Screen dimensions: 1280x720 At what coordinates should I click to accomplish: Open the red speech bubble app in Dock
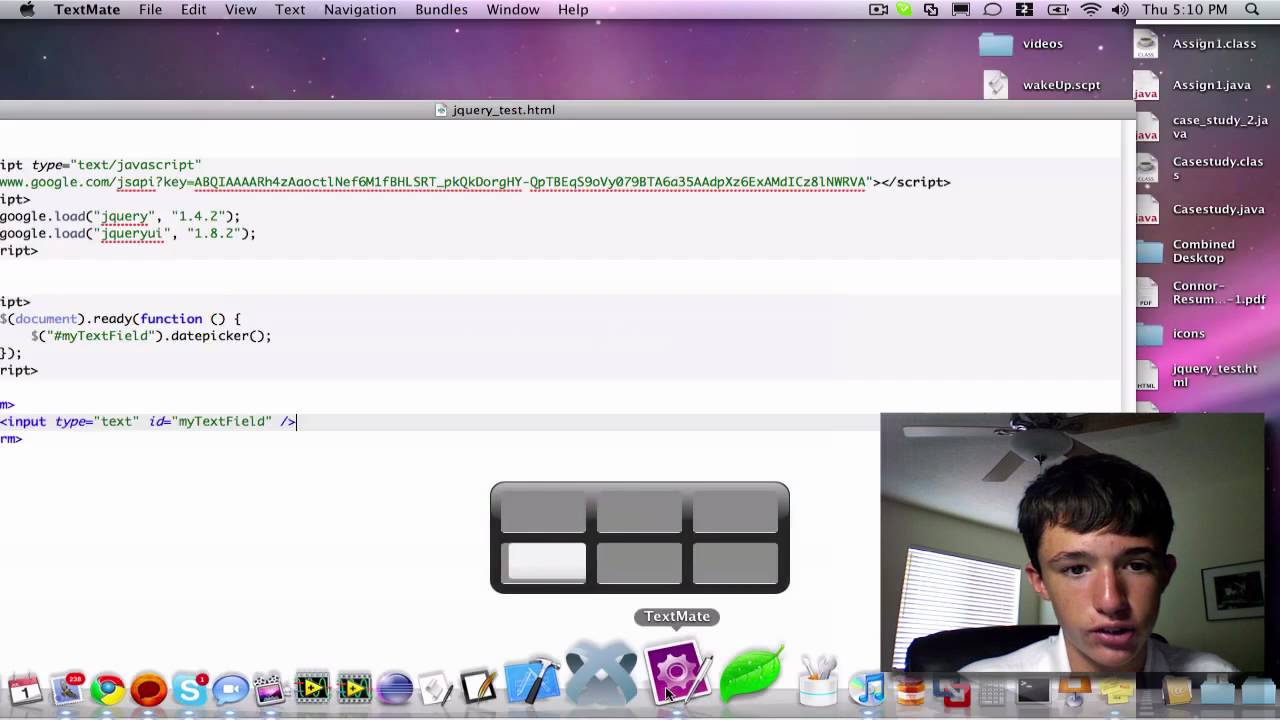pos(149,689)
